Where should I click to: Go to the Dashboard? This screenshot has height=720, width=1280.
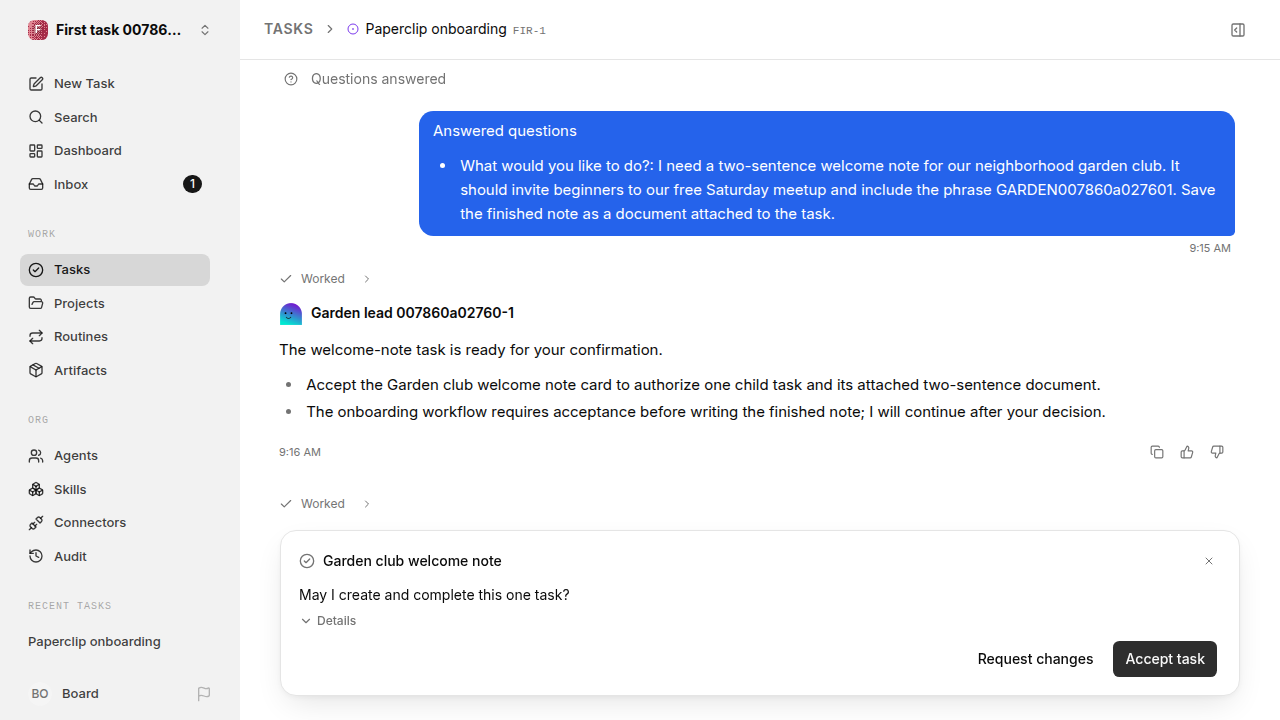click(x=115, y=151)
